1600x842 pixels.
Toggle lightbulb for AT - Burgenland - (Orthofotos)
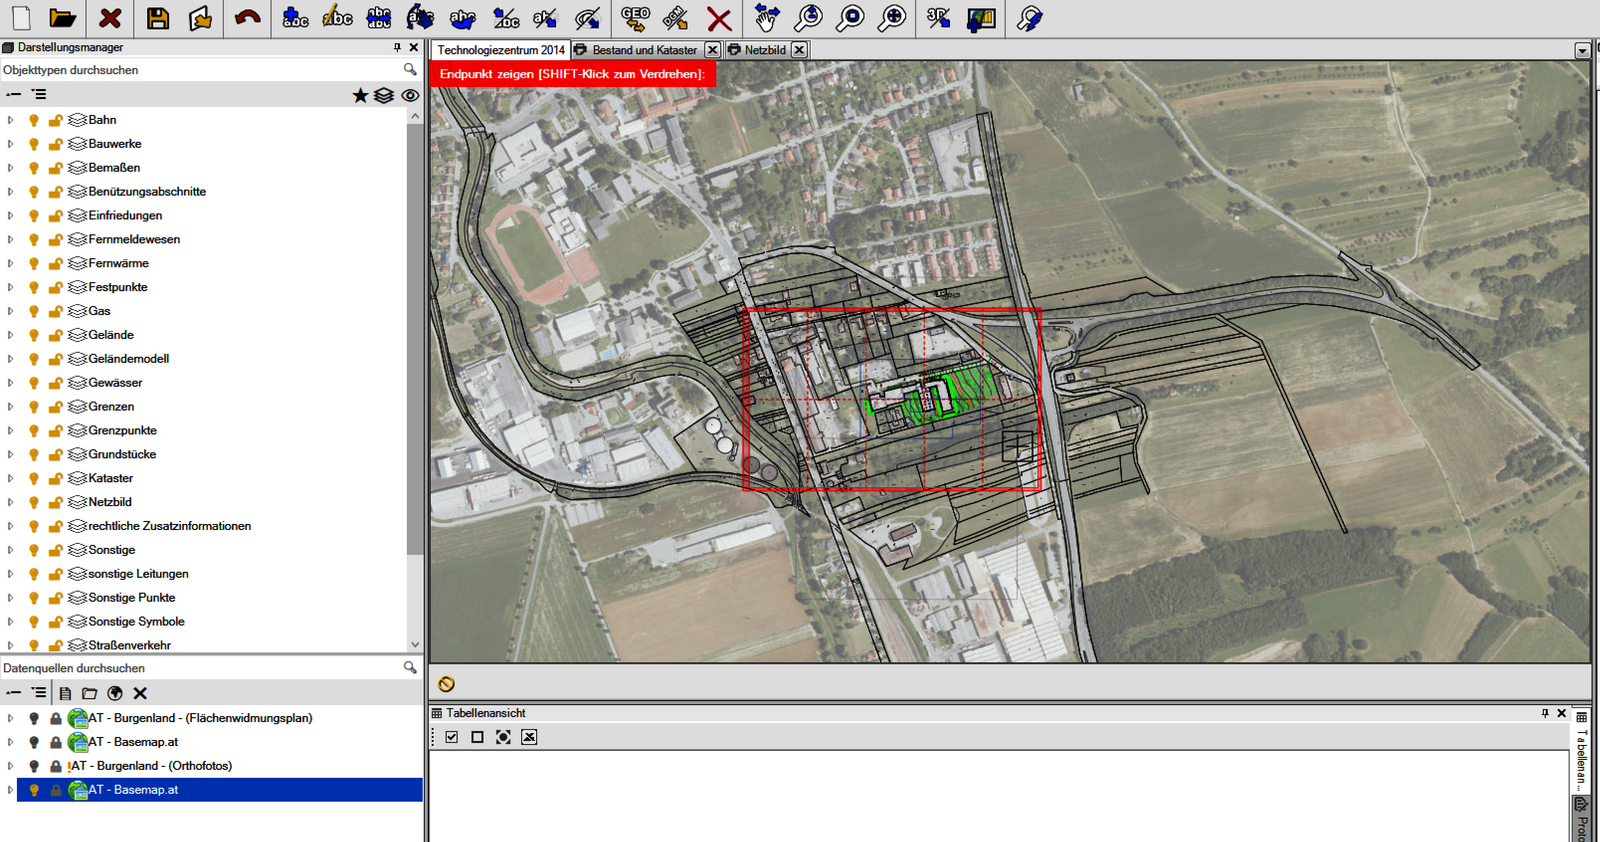click(x=34, y=766)
